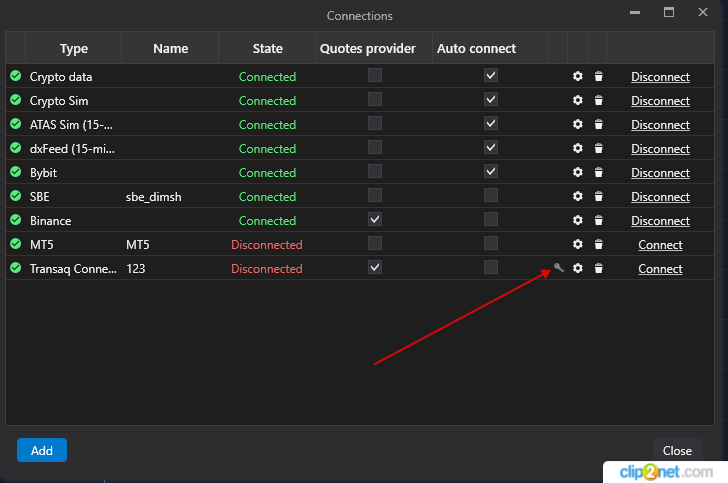Enable Auto connect for Binance
The width and height of the screenshot is (728, 483).
[491, 219]
